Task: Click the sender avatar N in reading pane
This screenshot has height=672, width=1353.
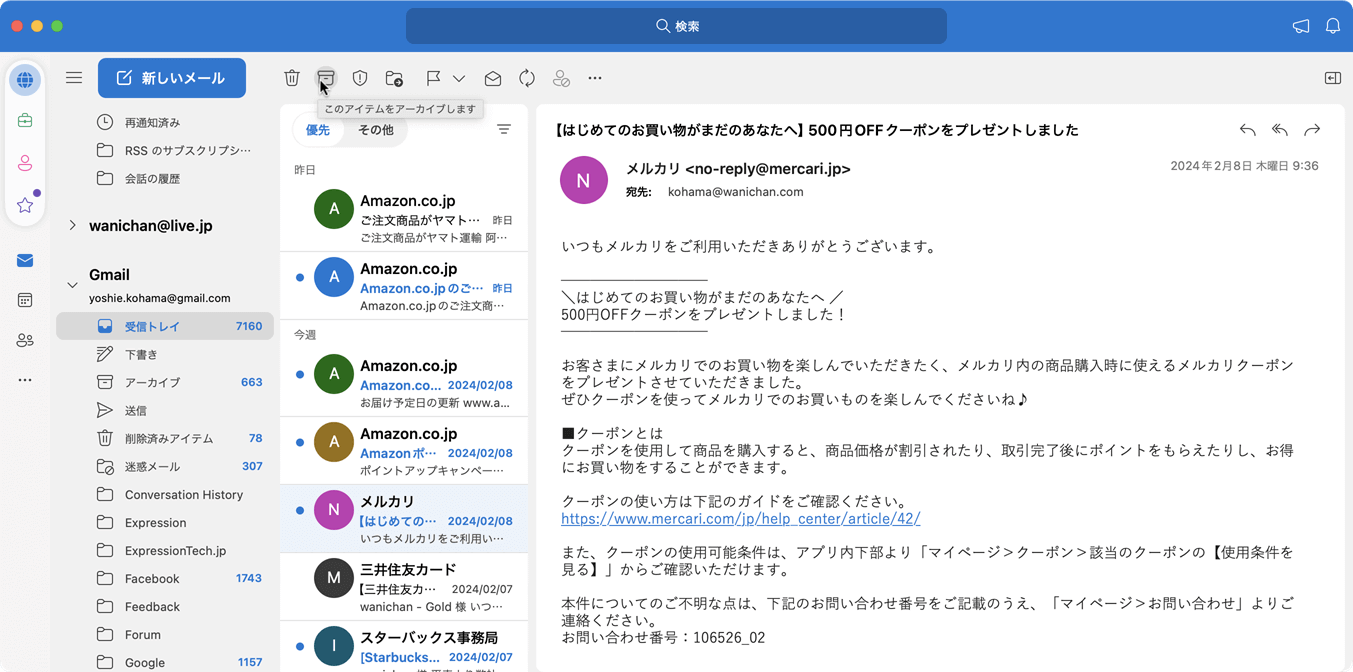Action: (584, 180)
